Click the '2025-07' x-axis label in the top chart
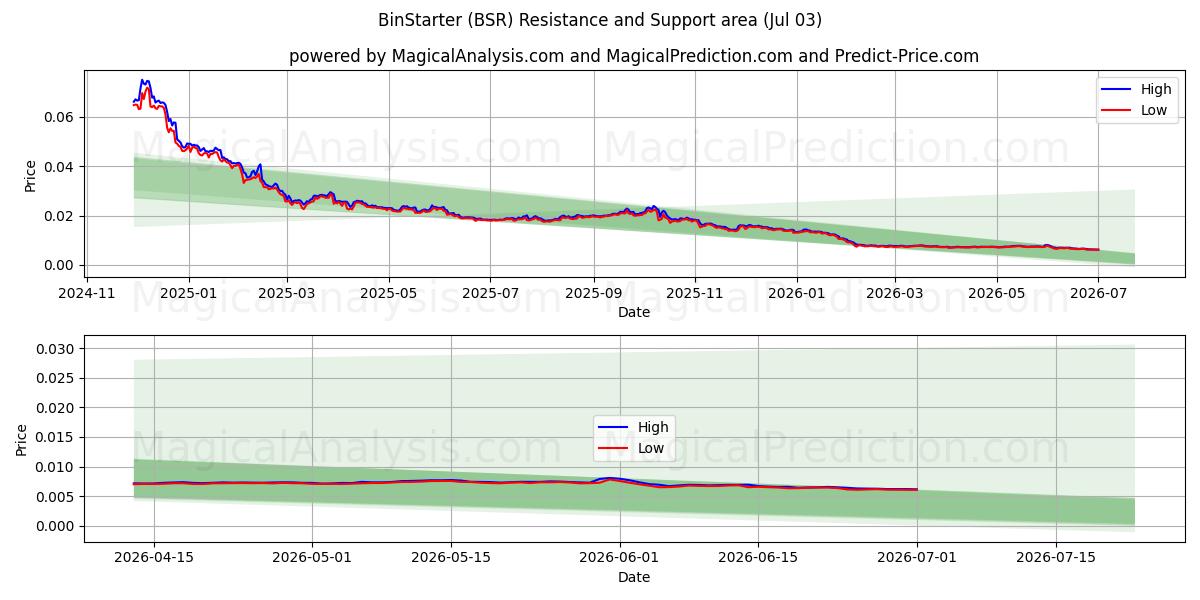This screenshot has height=600, width=1200. (490, 293)
